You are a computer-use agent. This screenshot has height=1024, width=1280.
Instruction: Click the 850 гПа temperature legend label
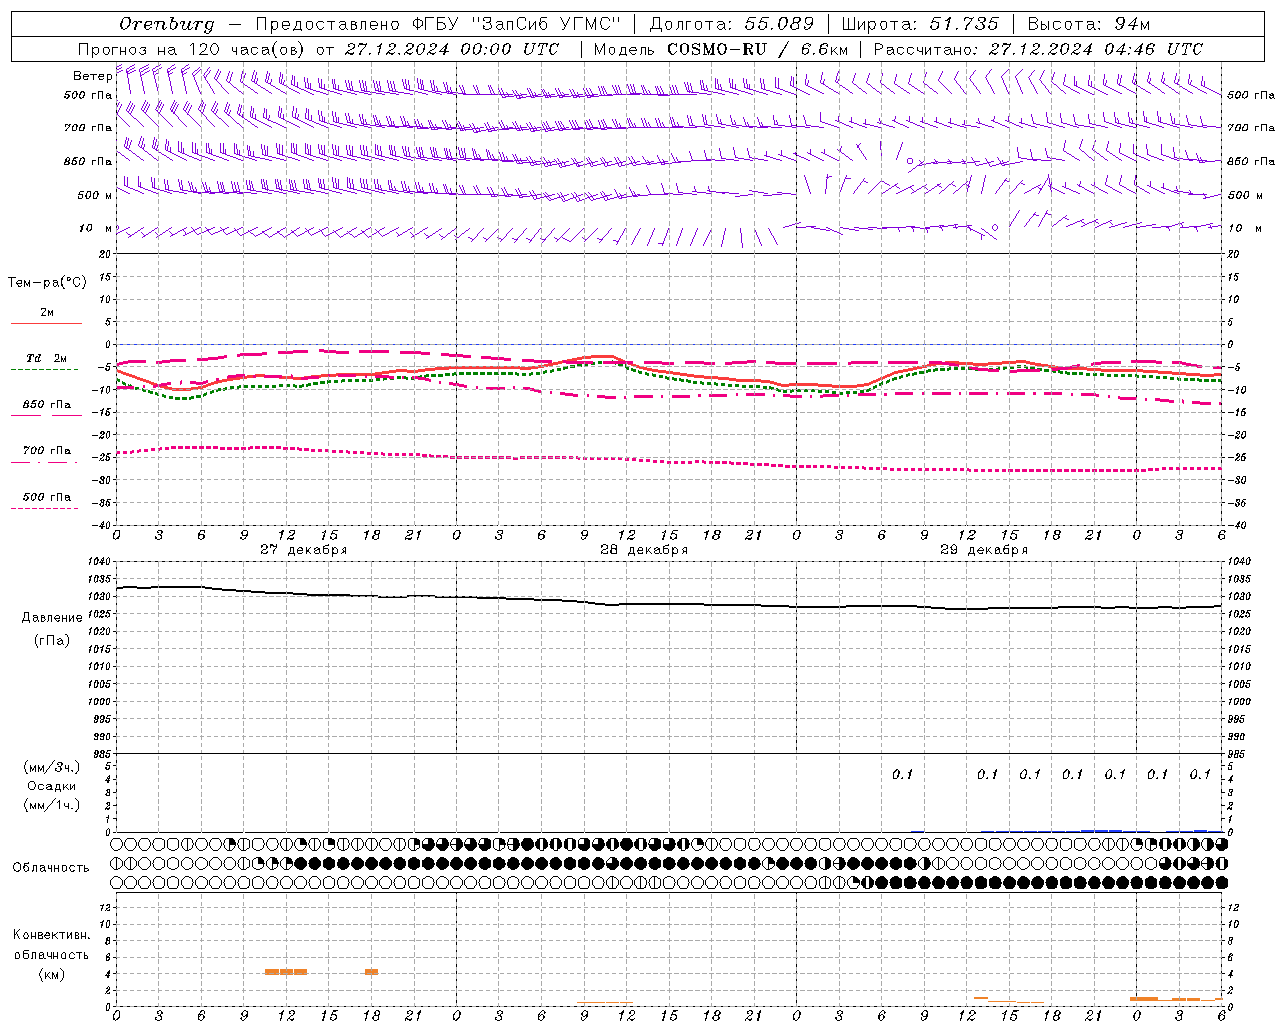point(46,404)
